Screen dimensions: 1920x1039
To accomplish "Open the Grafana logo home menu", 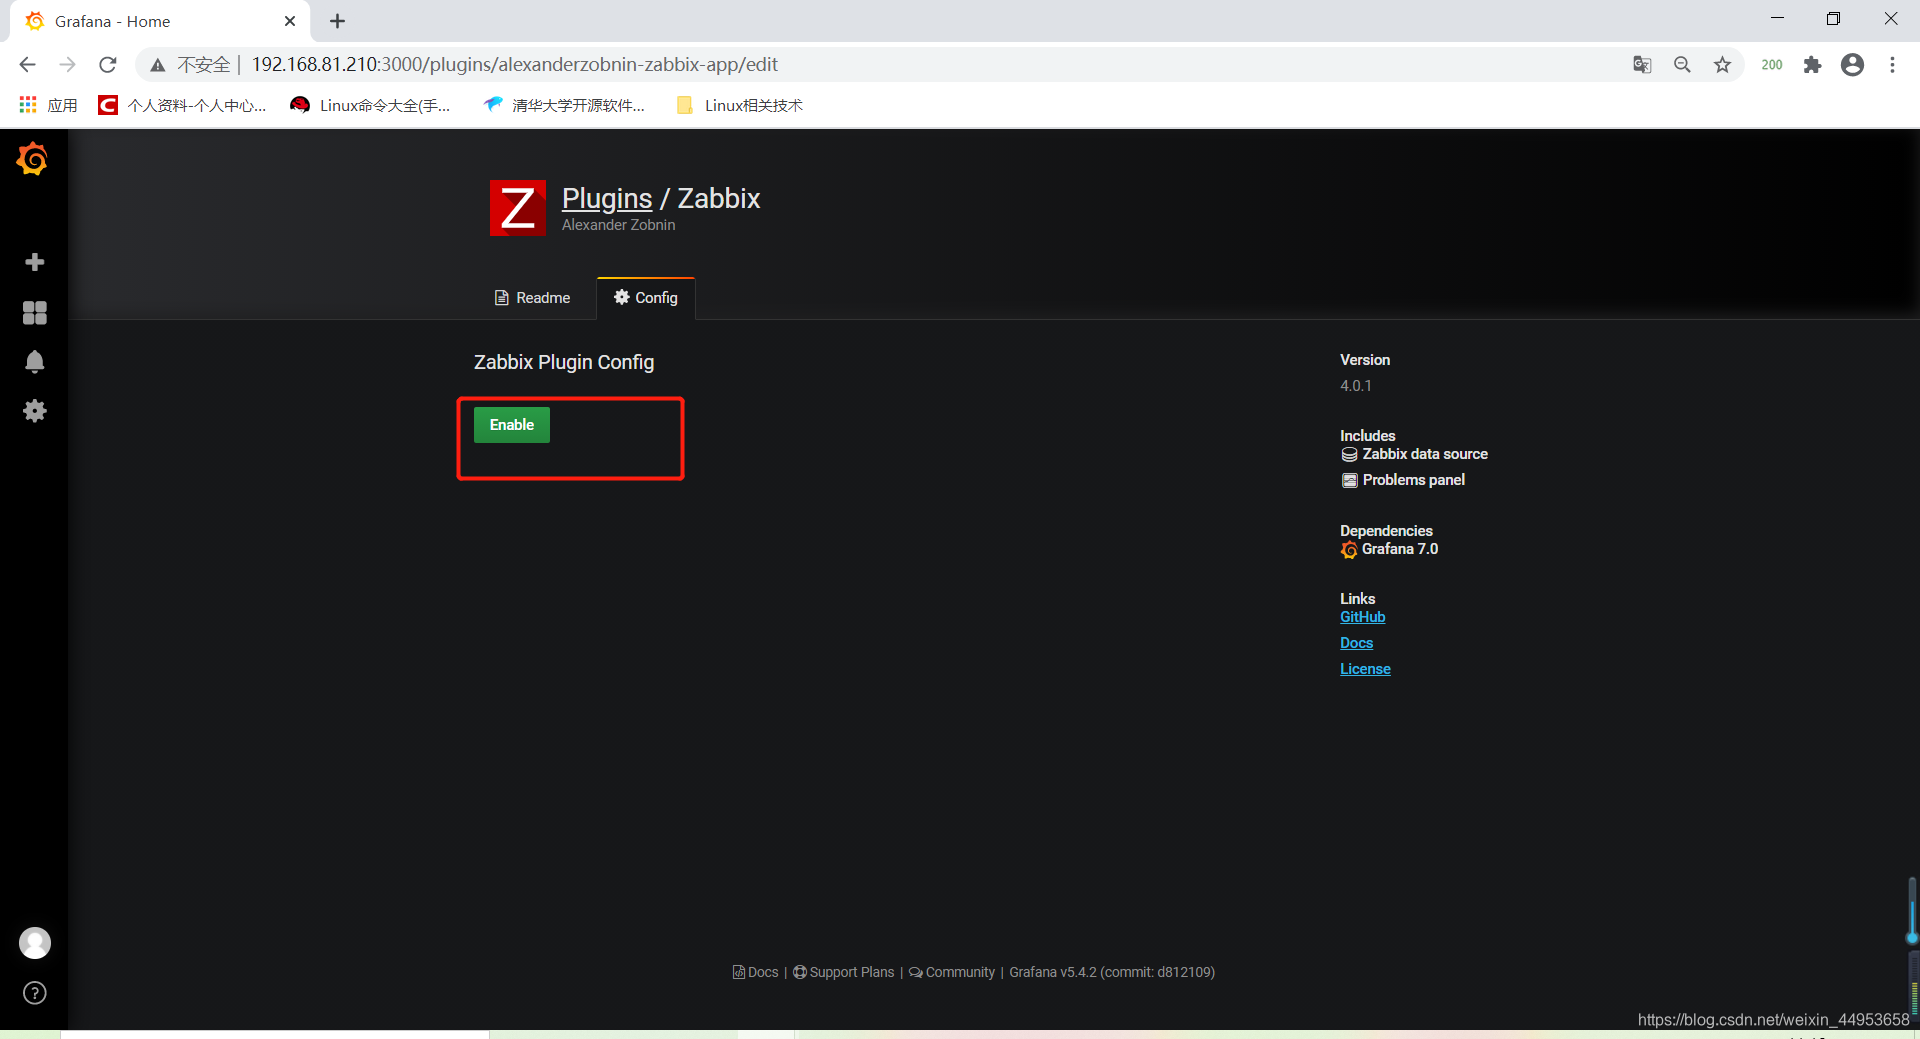I will 33,159.
